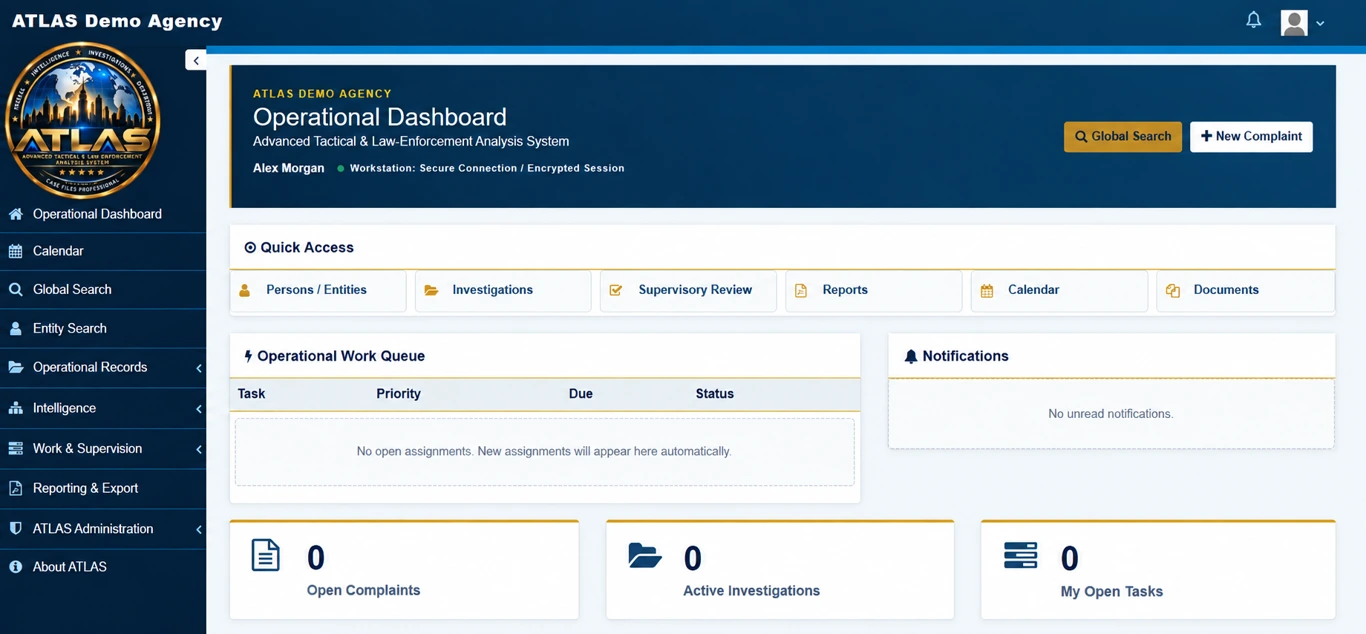Expand the Intelligence submenu chevron
The image size is (1366, 634).
[x=199, y=408]
